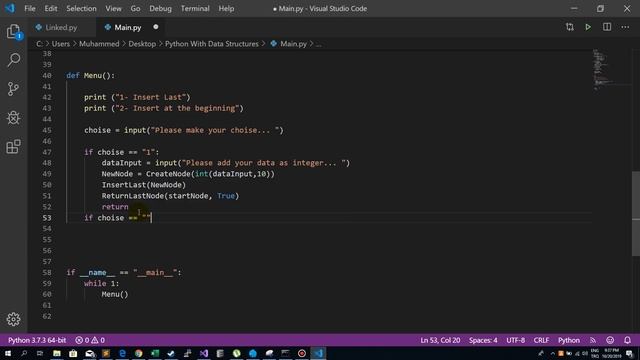Open the Go menu
This screenshot has height=360, width=640.
[135, 9]
